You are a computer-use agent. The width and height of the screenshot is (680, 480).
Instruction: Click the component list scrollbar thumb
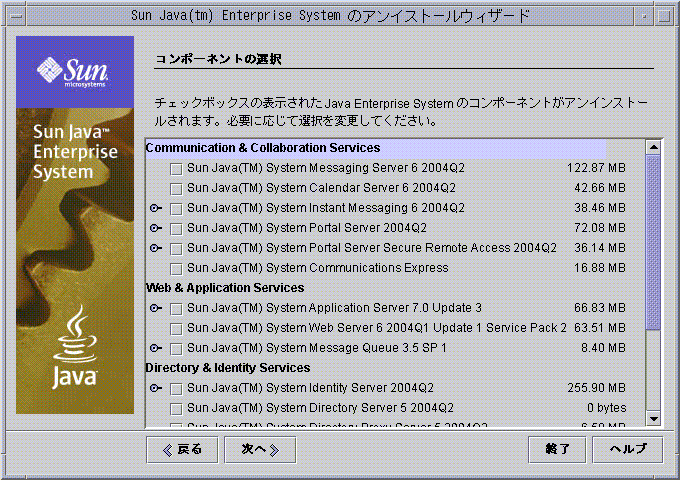[653, 242]
